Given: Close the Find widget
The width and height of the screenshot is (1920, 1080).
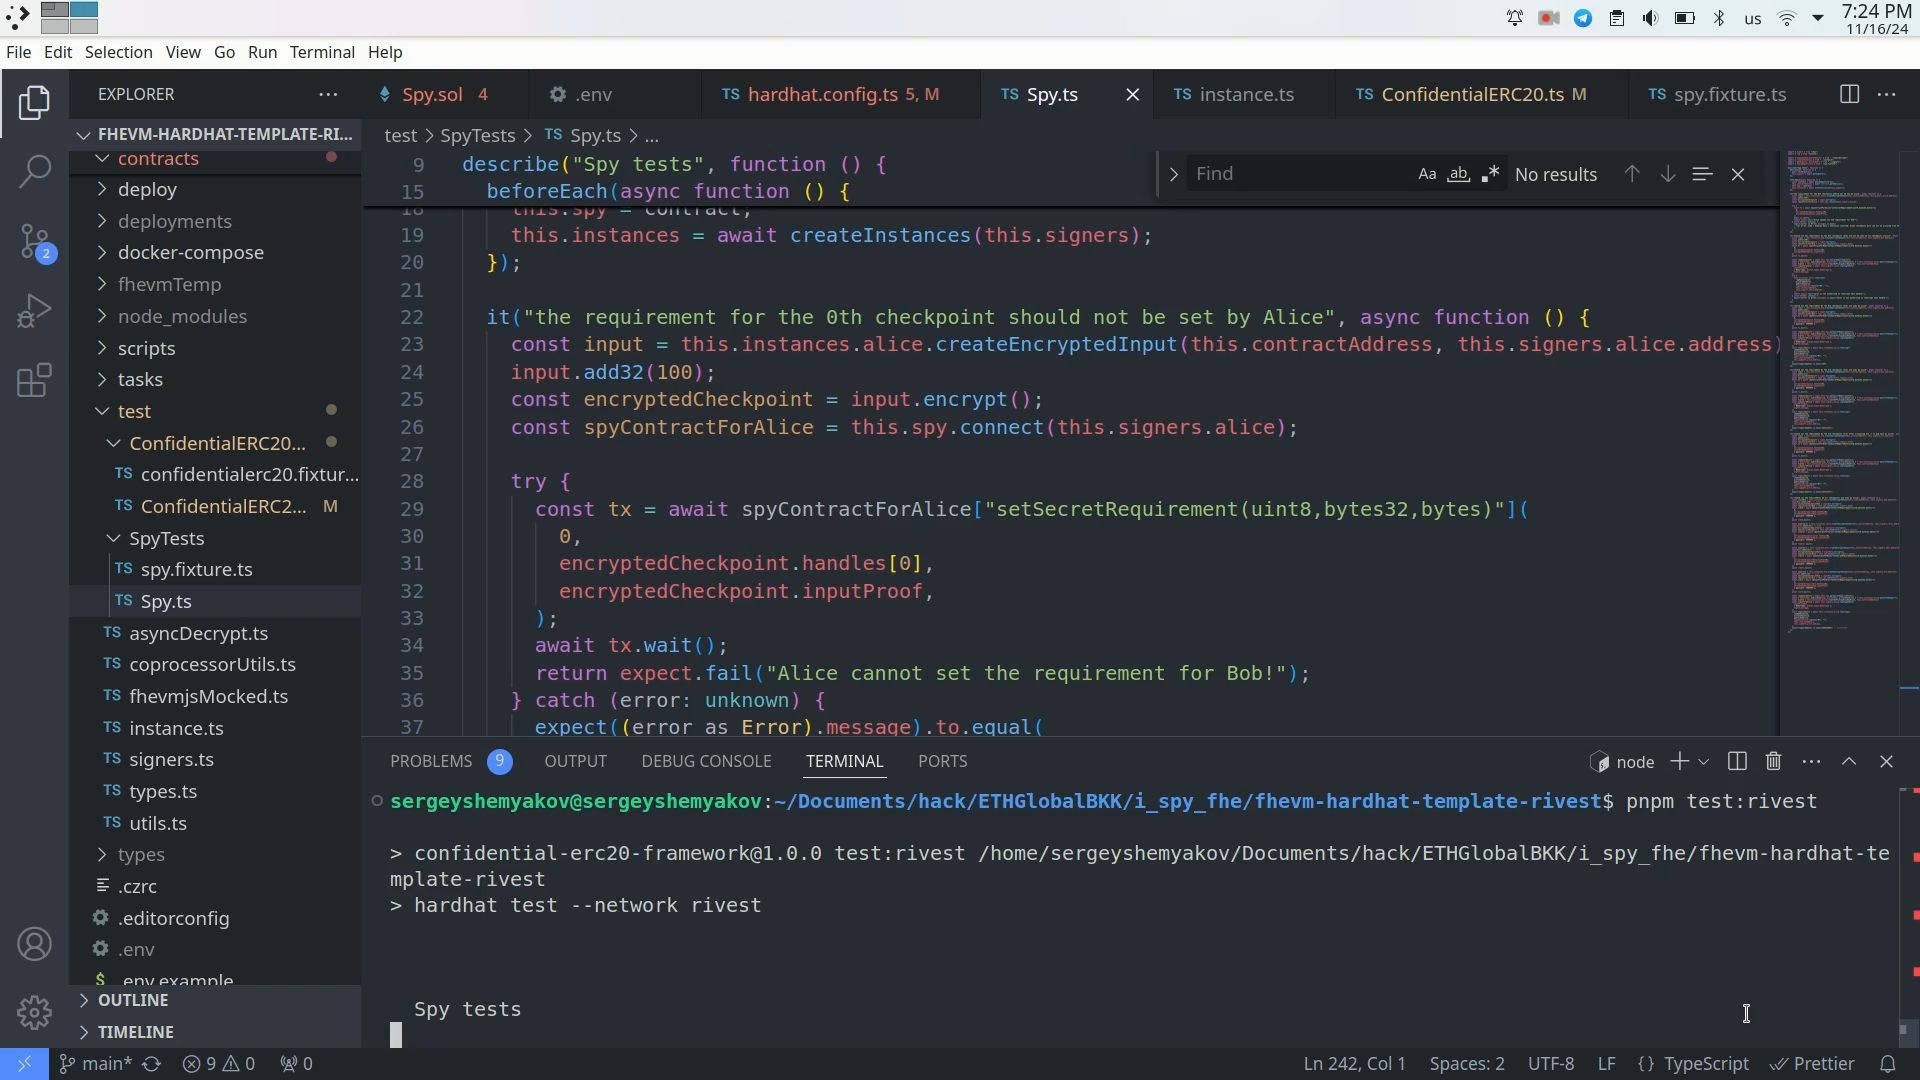Looking at the screenshot, I should point(1738,174).
